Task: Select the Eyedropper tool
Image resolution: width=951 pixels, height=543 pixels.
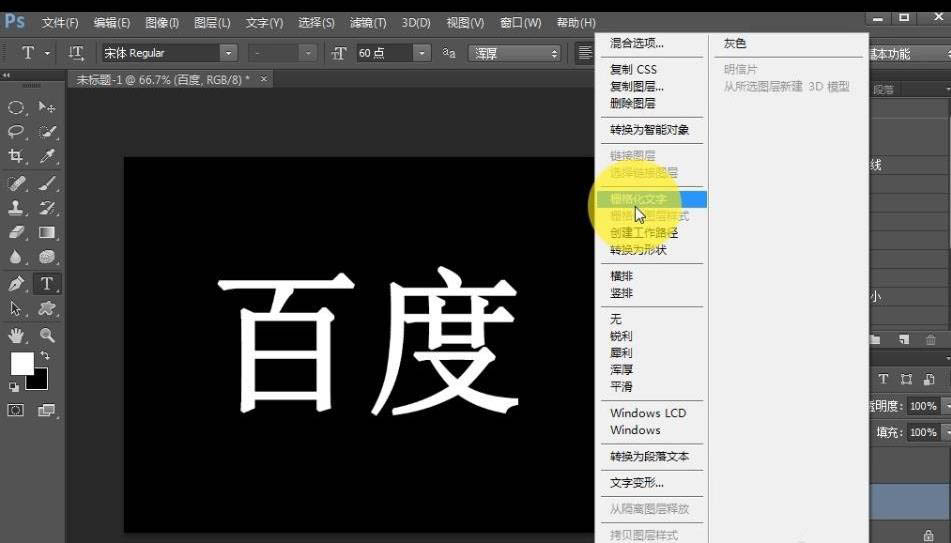Action: (47, 156)
